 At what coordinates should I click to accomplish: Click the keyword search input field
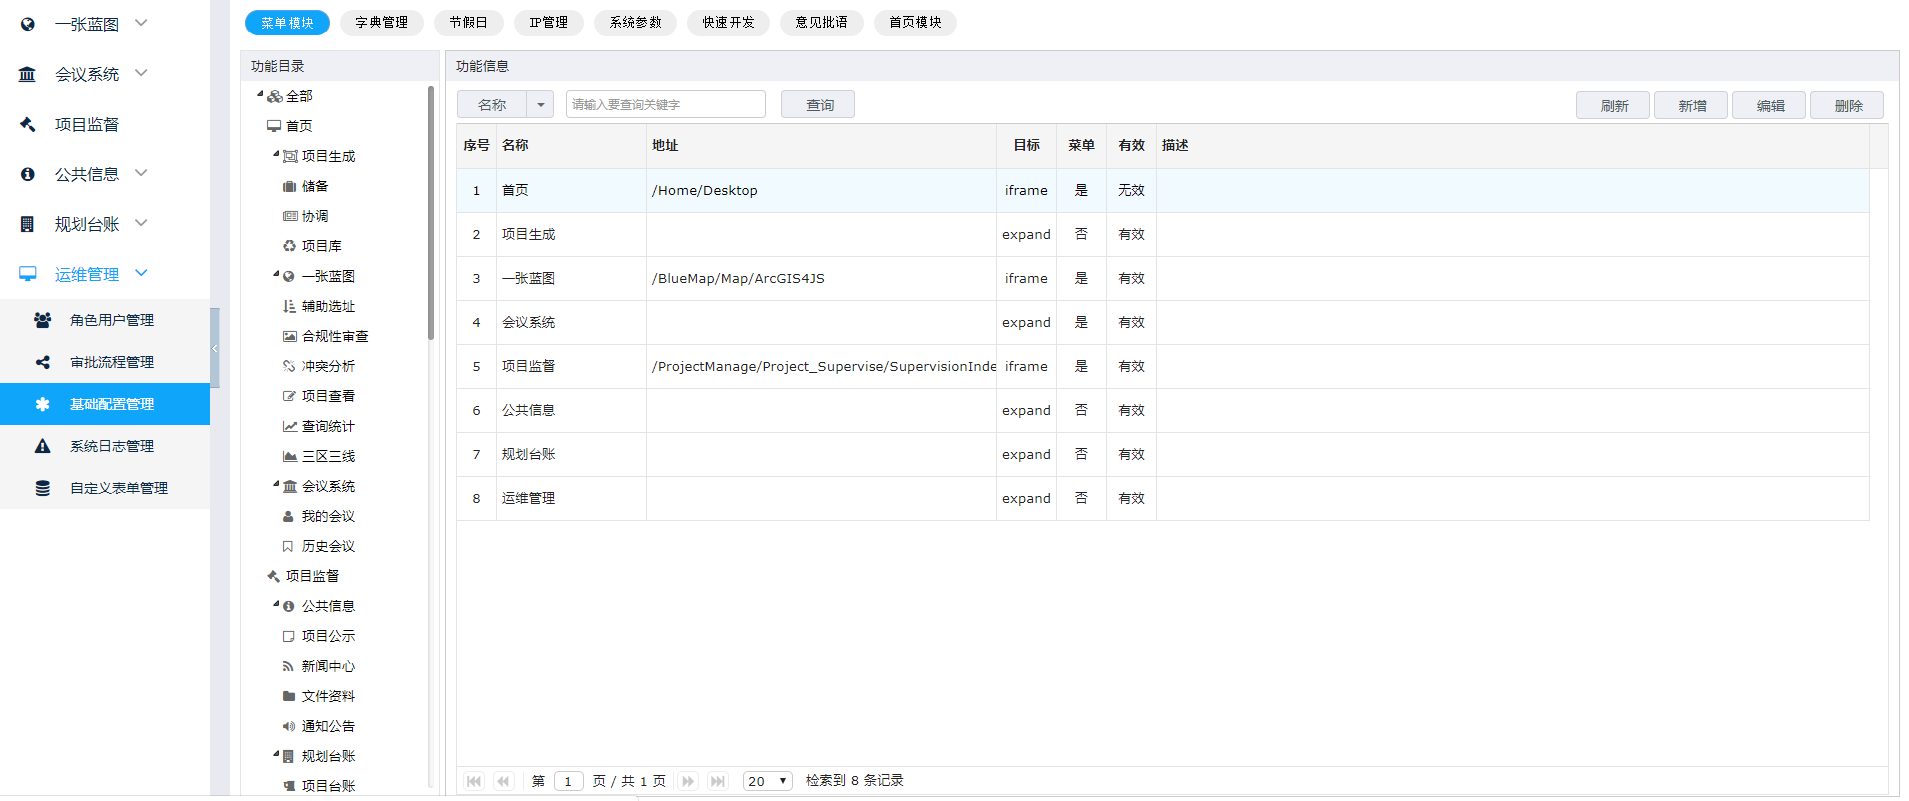[x=665, y=105]
